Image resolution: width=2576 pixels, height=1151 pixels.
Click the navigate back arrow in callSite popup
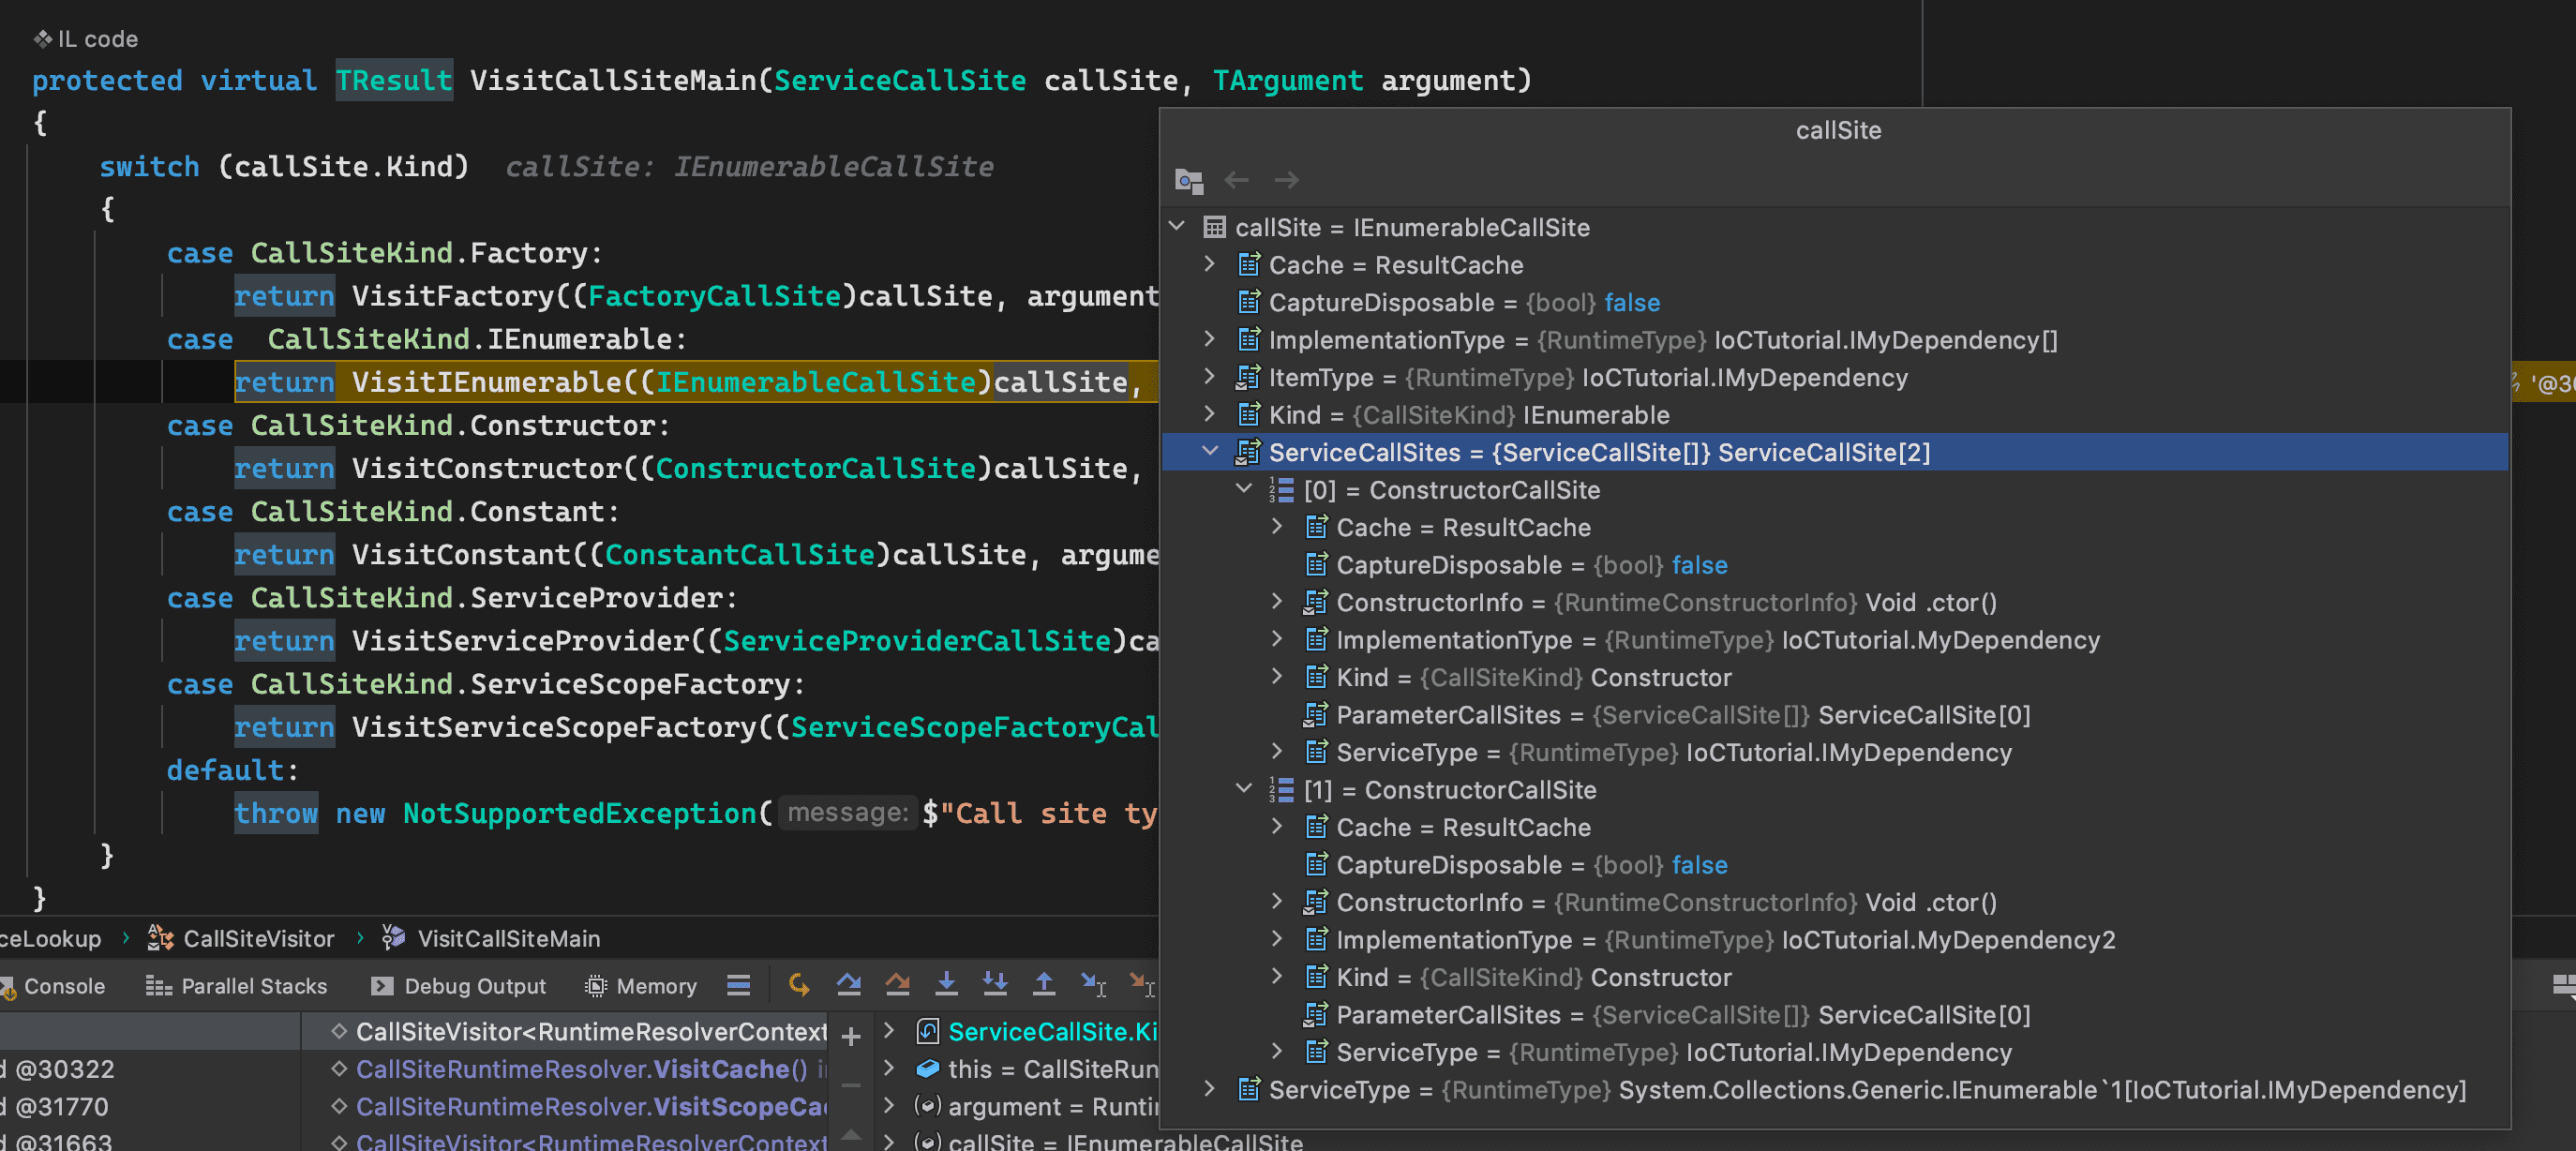(x=1237, y=180)
